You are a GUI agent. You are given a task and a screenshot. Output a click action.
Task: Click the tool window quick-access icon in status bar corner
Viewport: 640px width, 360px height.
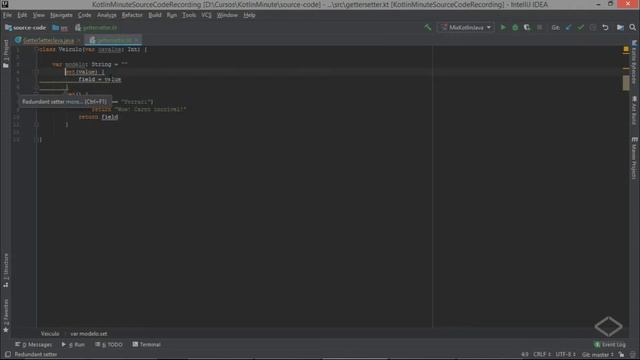click(x=8, y=354)
